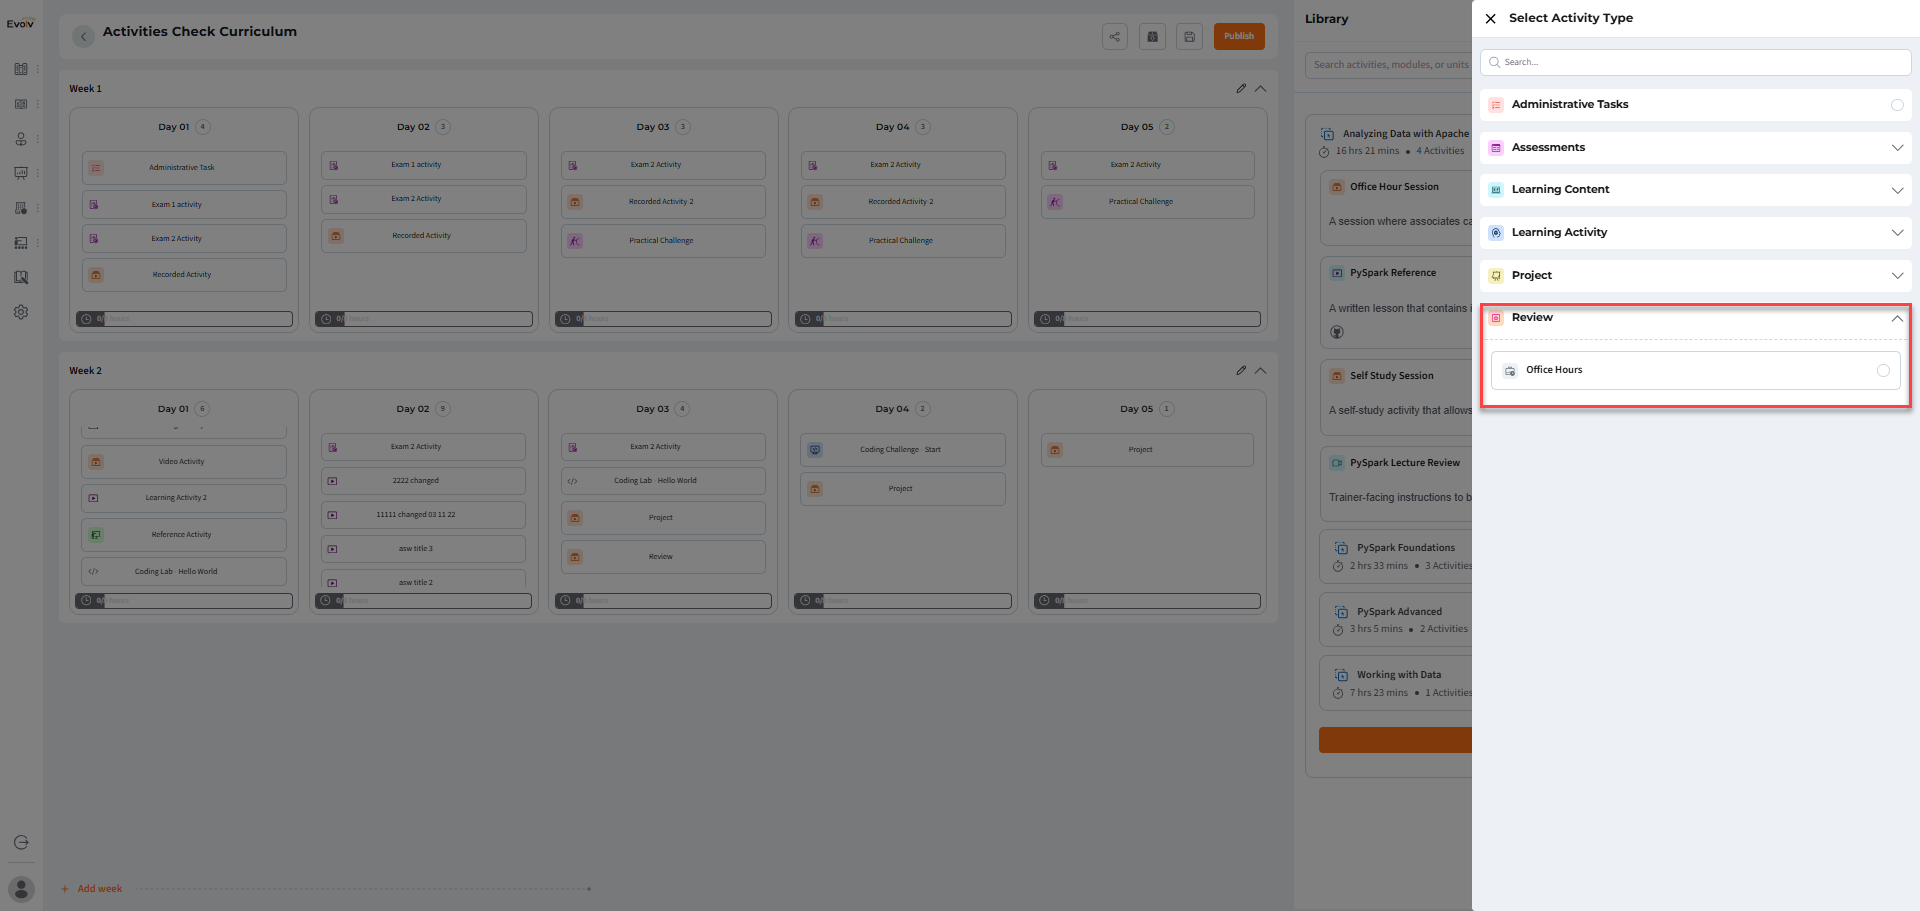Screen dimensions: 1920x911
Task: Click Week 2 Day 03 hours progress bar
Action: [x=663, y=601]
